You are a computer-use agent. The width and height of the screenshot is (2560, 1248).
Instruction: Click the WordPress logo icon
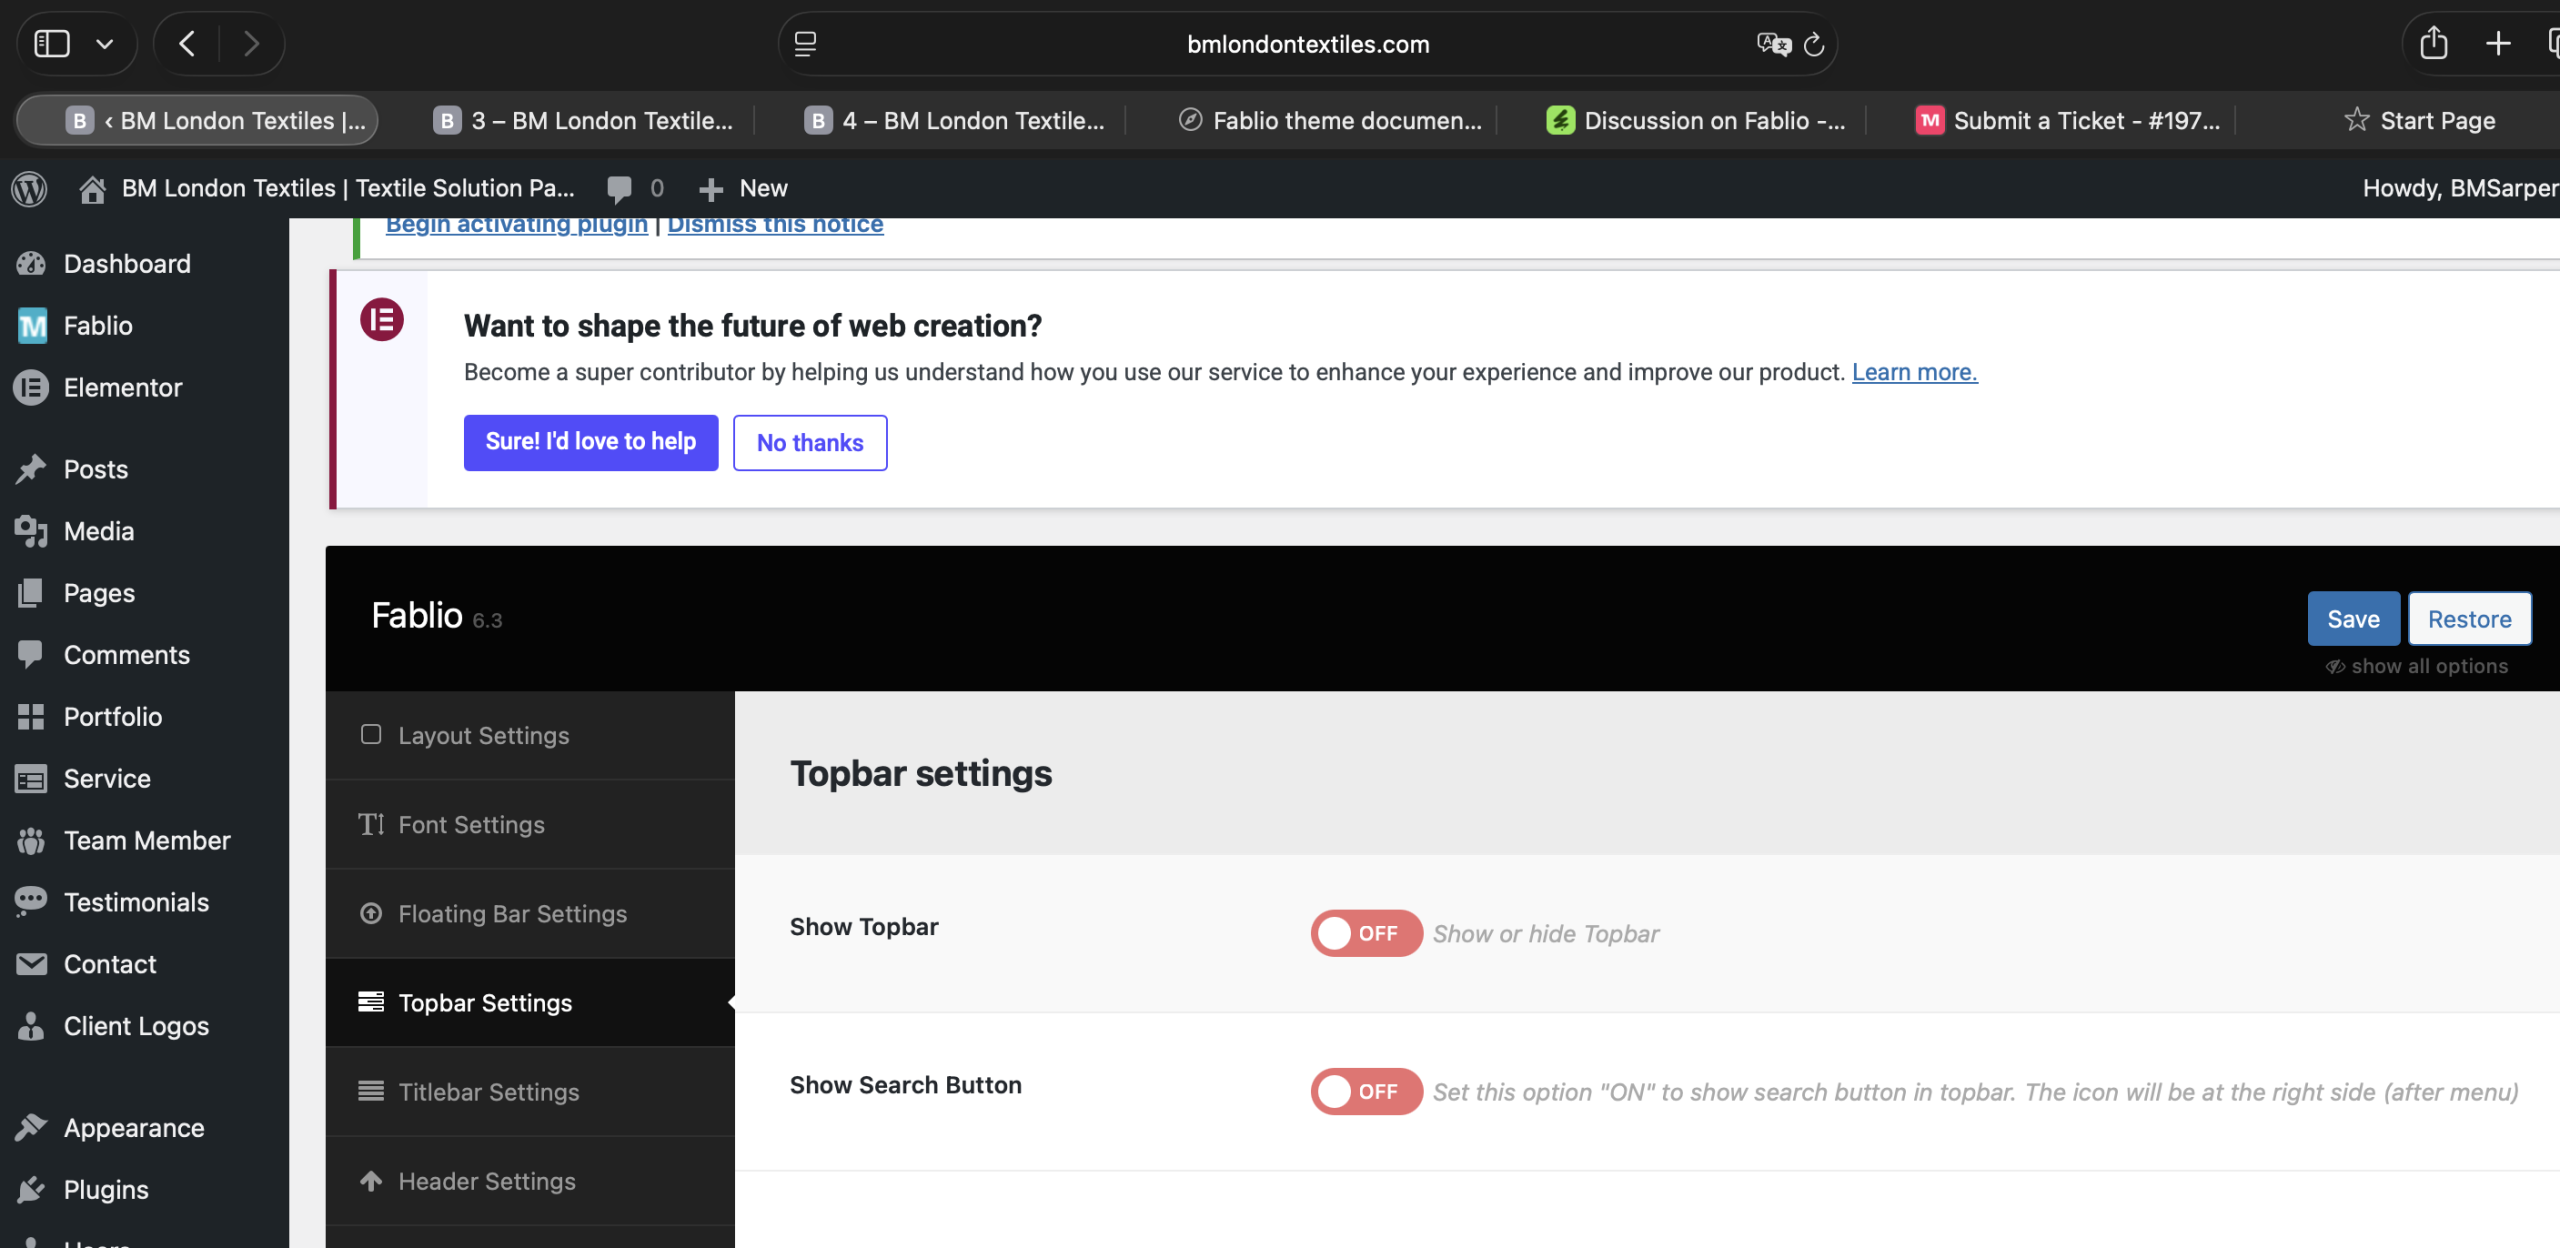(30, 188)
